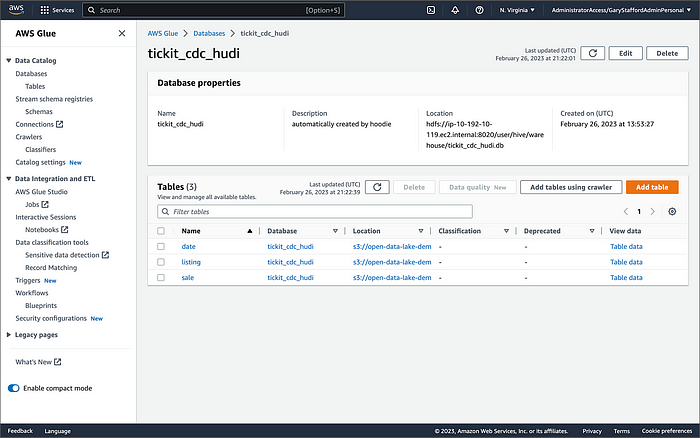Open Cookie preferences in footer
Screen dimensions: 700x438
667,431
